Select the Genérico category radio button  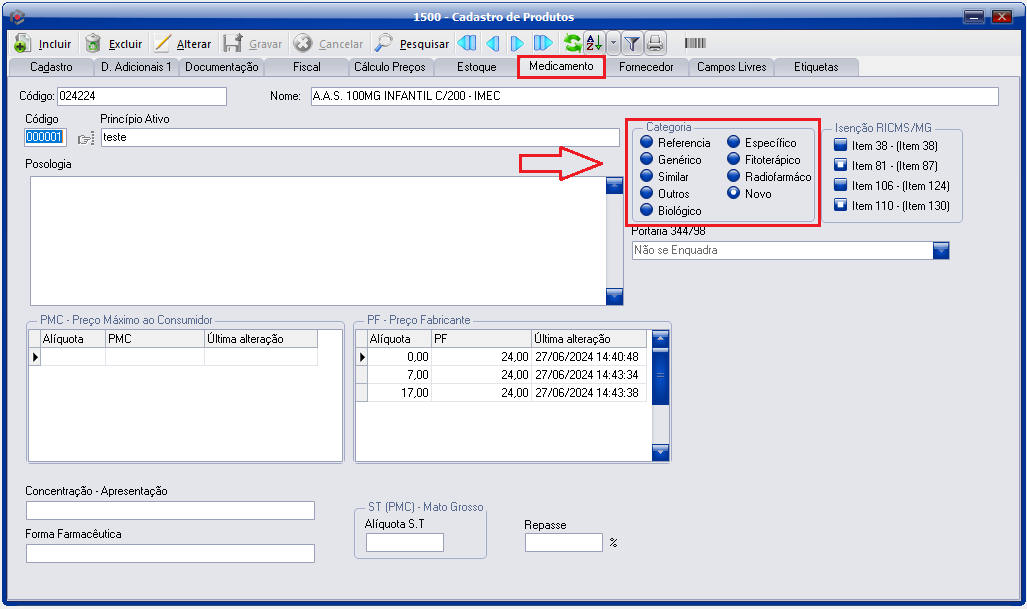[x=647, y=160]
